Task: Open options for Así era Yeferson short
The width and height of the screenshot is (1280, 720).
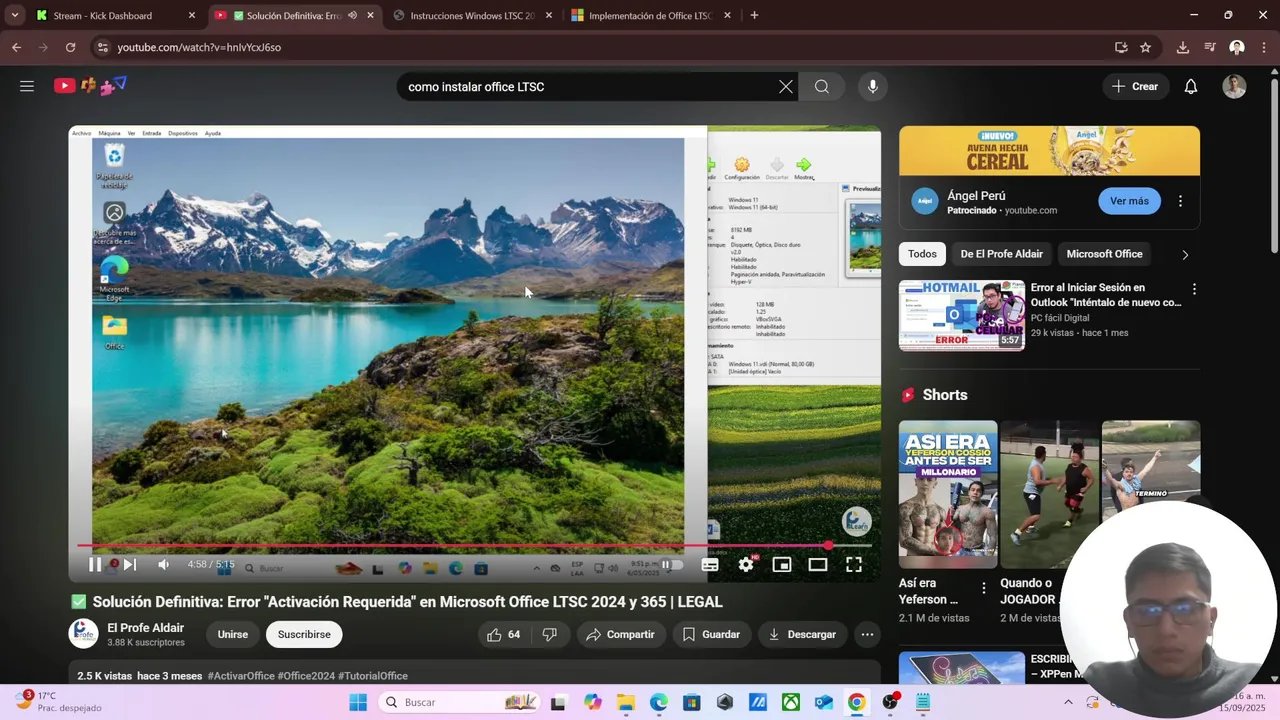Action: (x=984, y=589)
